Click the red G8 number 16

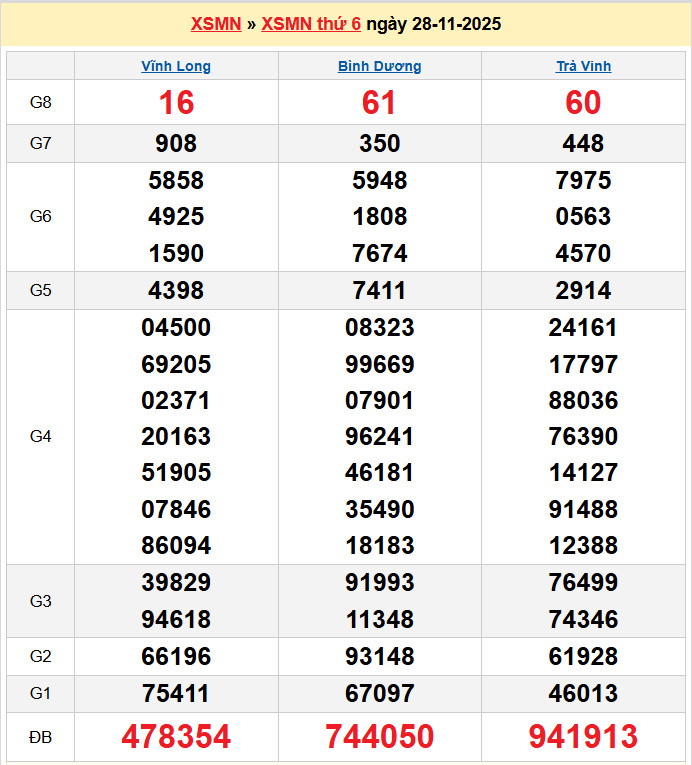click(x=176, y=102)
